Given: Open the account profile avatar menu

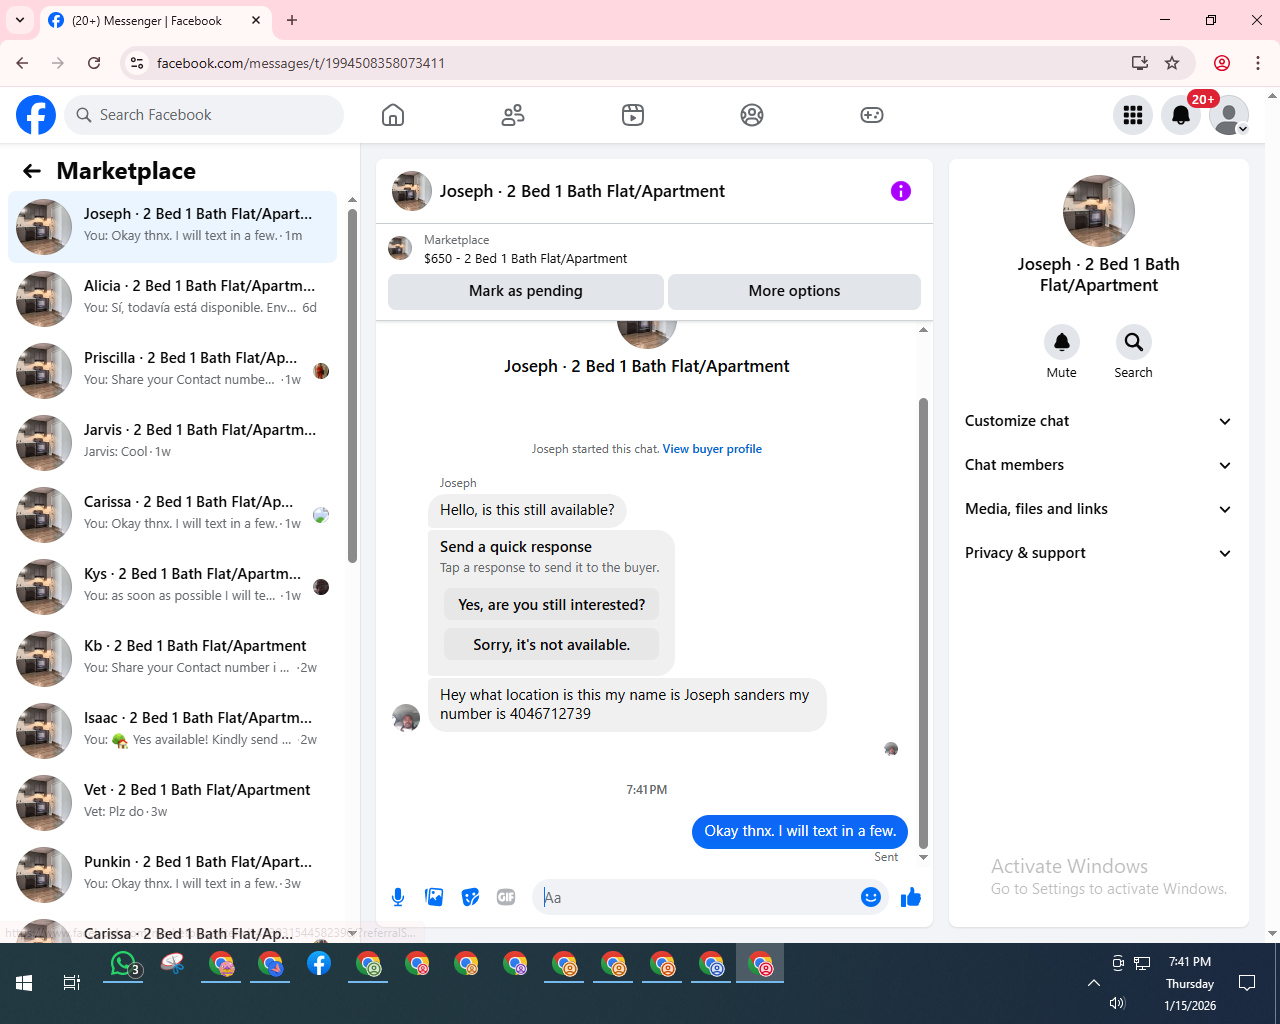Looking at the screenshot, I should pyautogui.click(x=1229, y=115).
